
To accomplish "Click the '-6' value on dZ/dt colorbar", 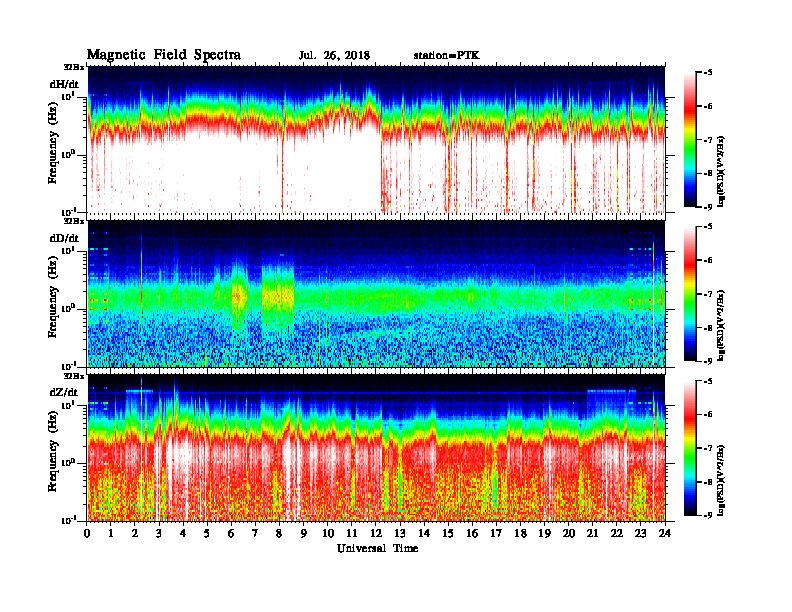I will click(x=708, y=414).
